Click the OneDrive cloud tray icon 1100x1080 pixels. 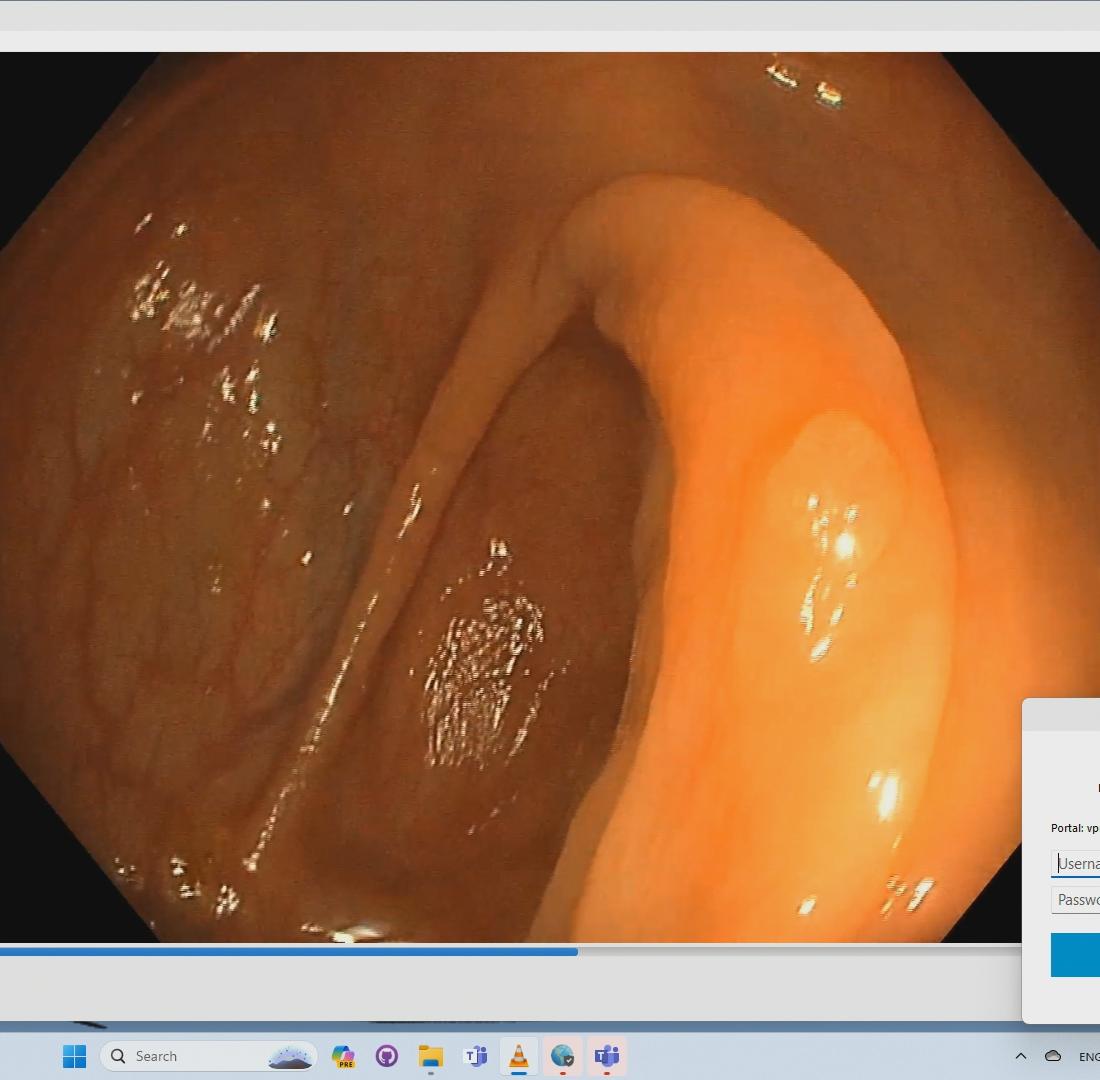pyautogui.click(x=1053, y=1056)
